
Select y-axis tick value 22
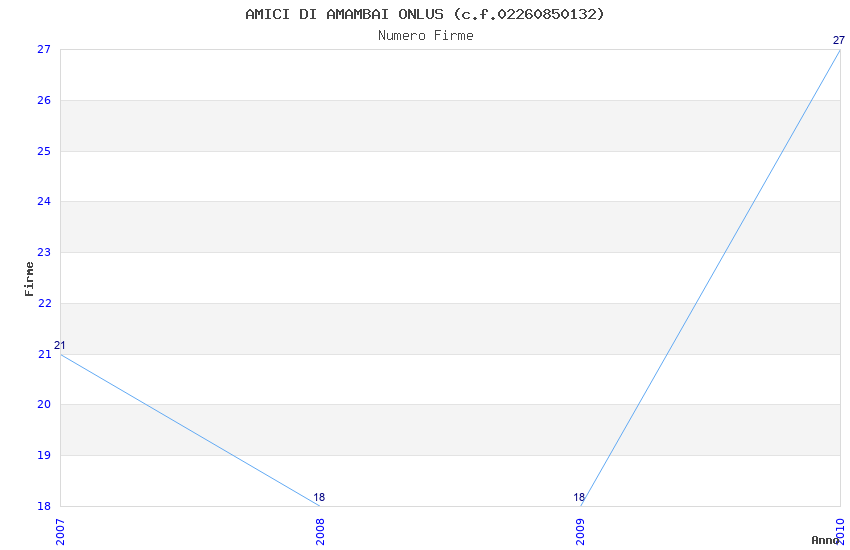44,303
